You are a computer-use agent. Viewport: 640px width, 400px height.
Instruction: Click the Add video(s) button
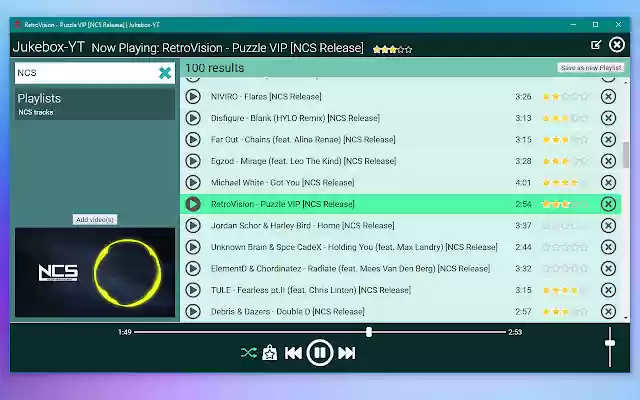click(95, 220)
